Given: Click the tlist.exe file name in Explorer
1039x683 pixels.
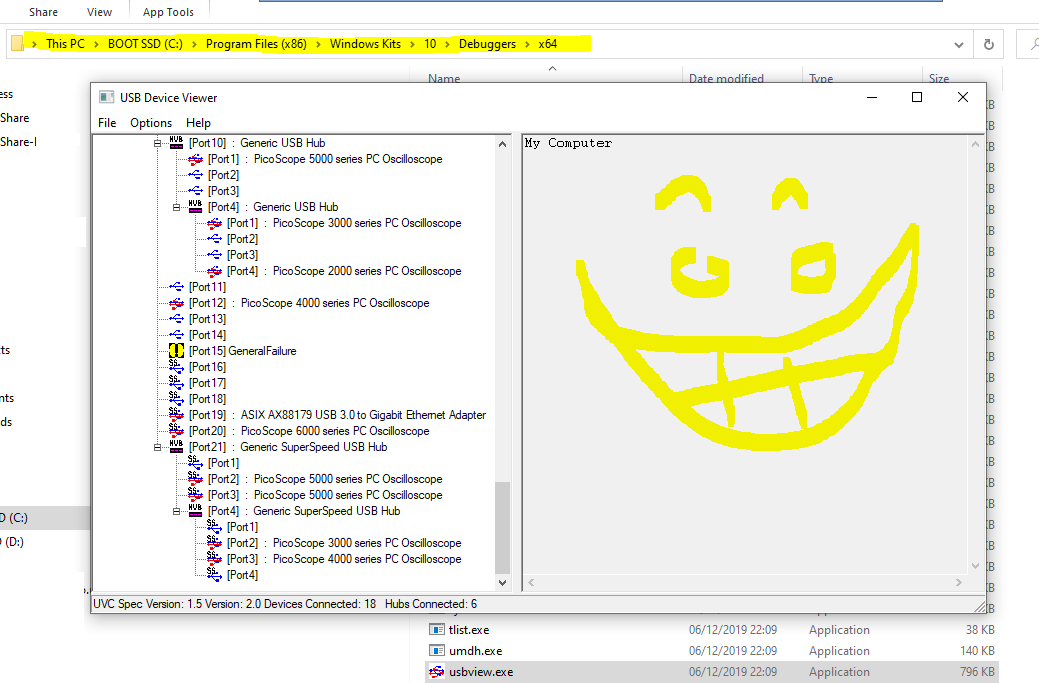Looking at the screenshot, I should pyautogui.click(x=469, y=629).
